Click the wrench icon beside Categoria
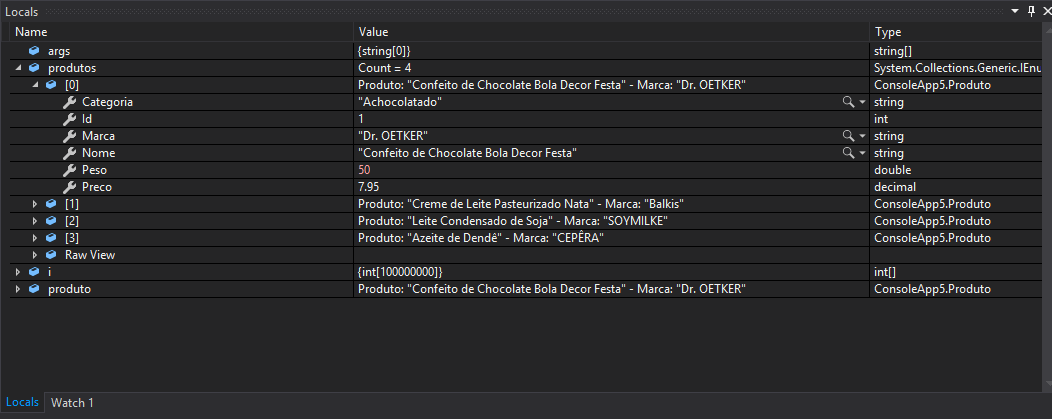 click(x=69, y=102)
